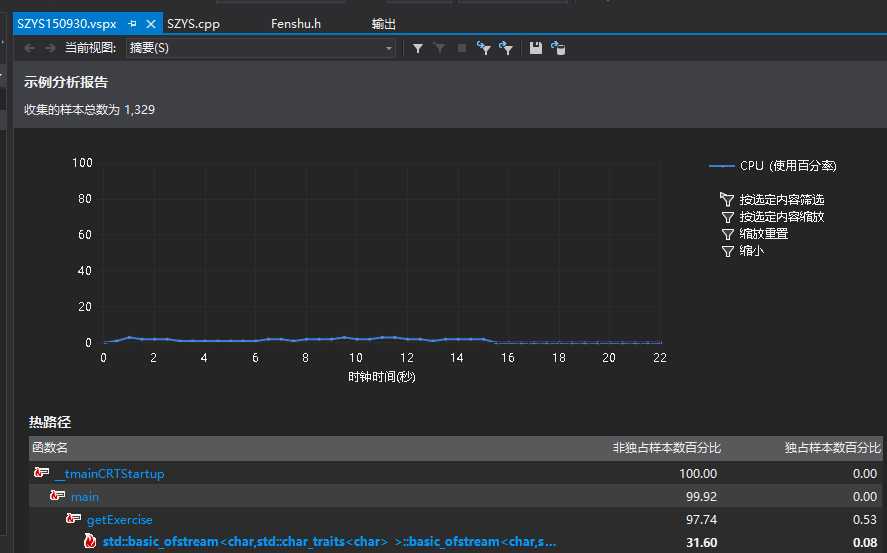887x553 pixels.
Task: Switch to the SZYS.cpp tab
Action: click(193, 24)
